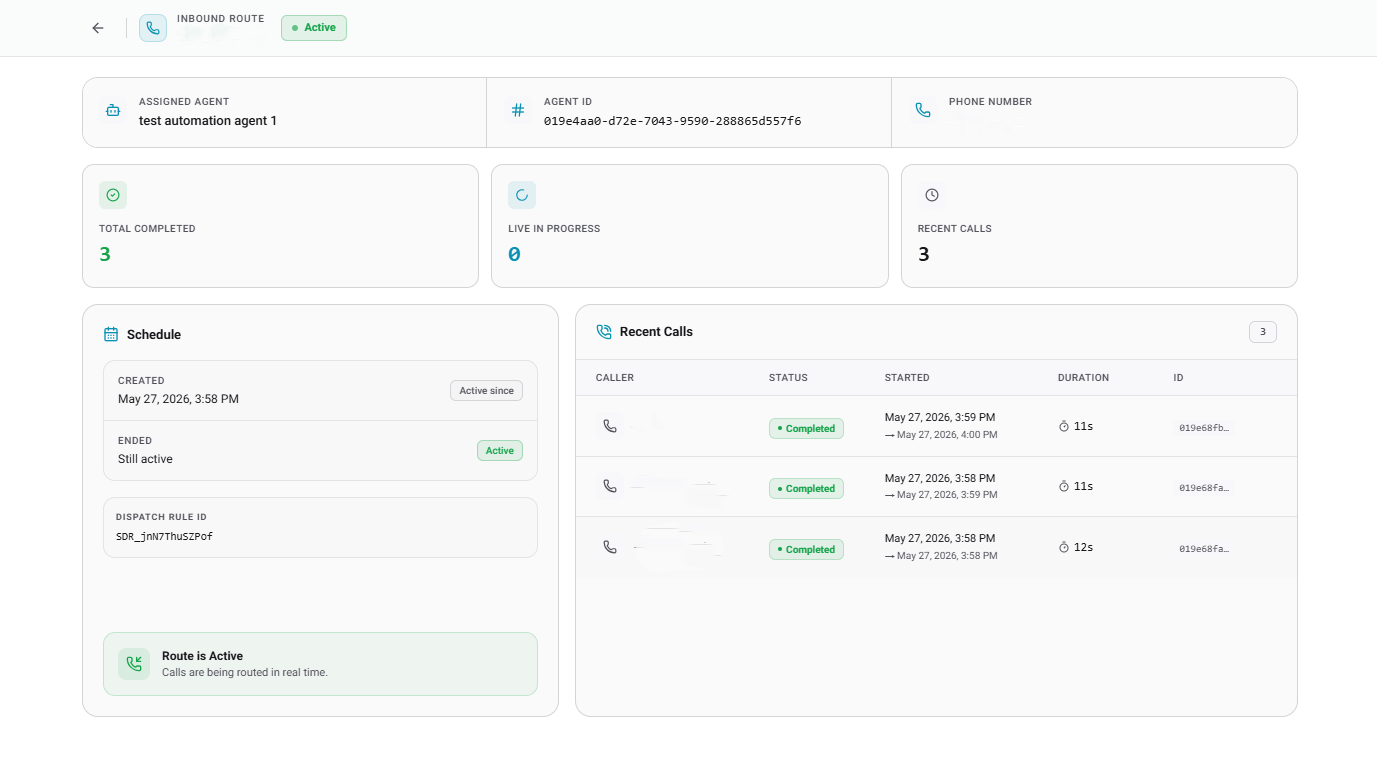Click caller phone icon in 11s 3:58 PM row

tap(610, 486)
